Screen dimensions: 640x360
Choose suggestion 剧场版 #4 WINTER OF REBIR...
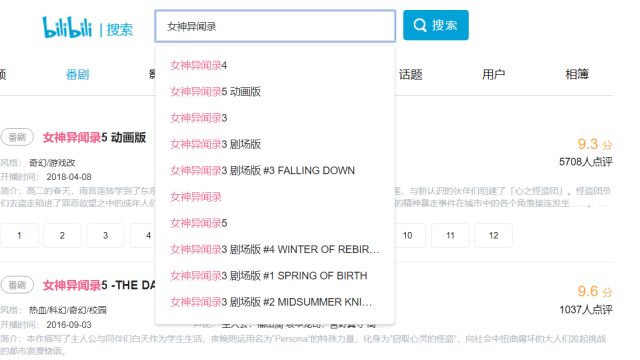coord(275,249)
